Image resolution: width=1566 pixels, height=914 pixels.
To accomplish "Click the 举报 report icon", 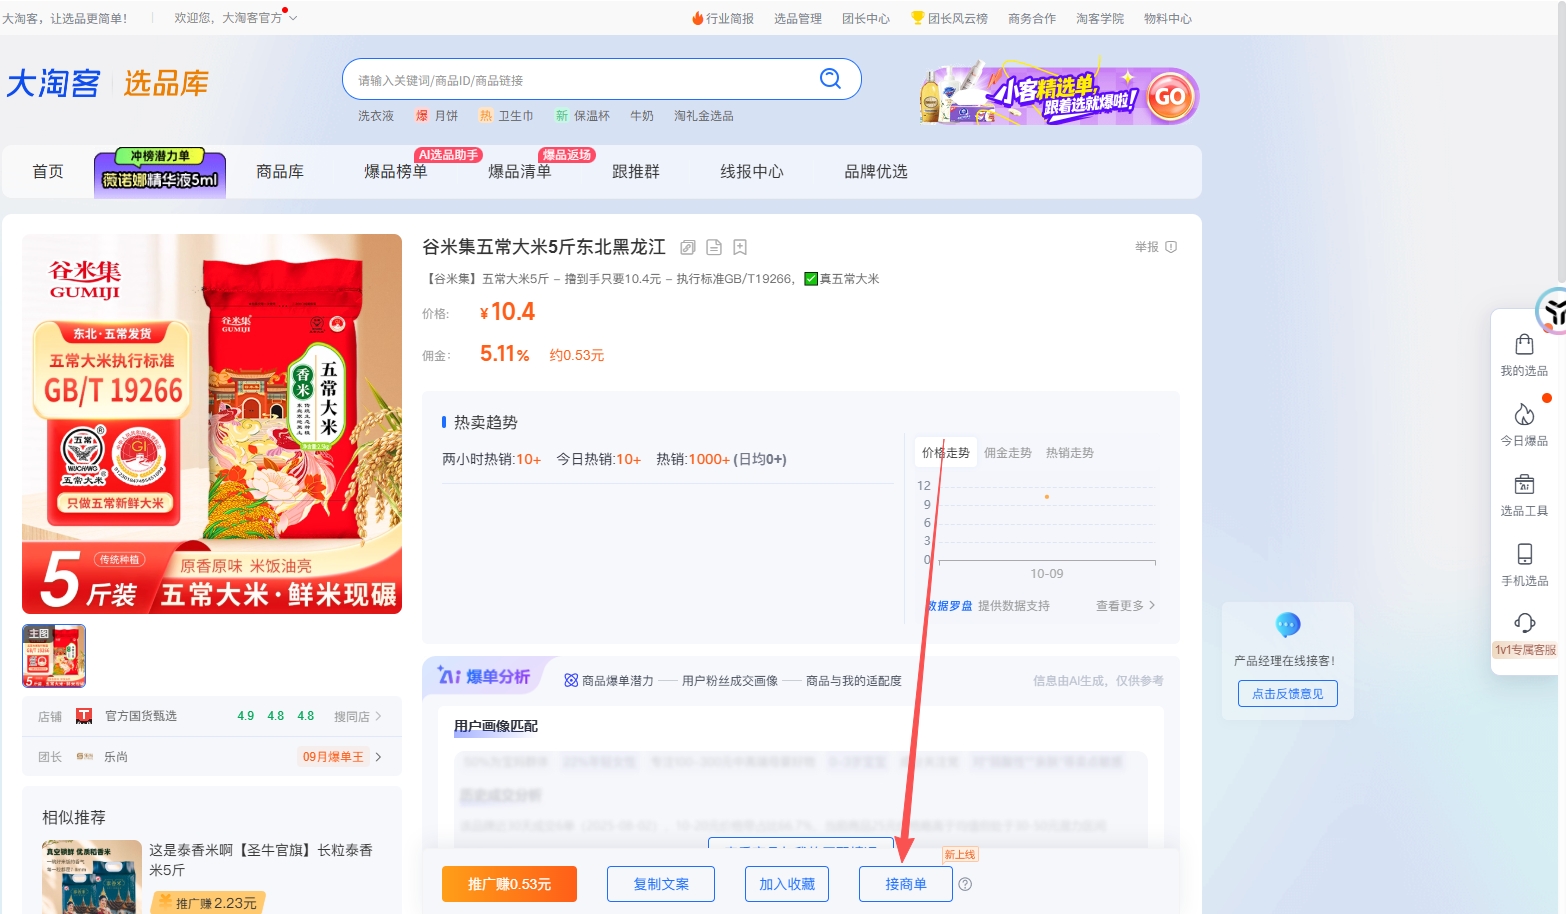I will pos(1171,247).
